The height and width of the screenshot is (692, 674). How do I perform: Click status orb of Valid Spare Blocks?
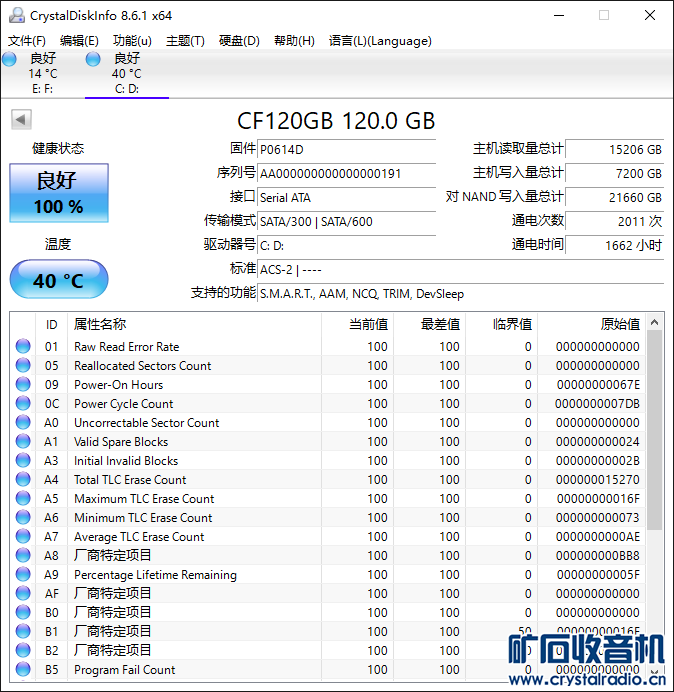[x=23, y=441]
